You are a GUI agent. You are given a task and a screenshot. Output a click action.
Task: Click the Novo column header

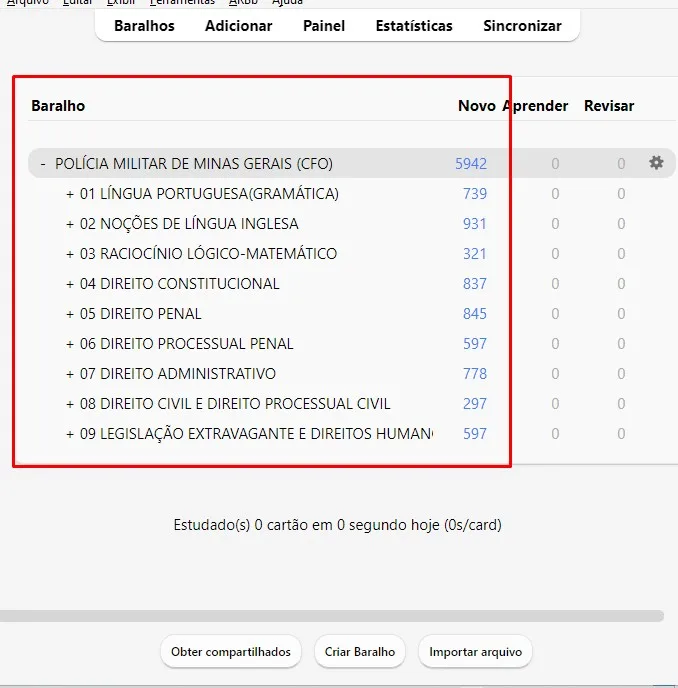click(477, 106)
